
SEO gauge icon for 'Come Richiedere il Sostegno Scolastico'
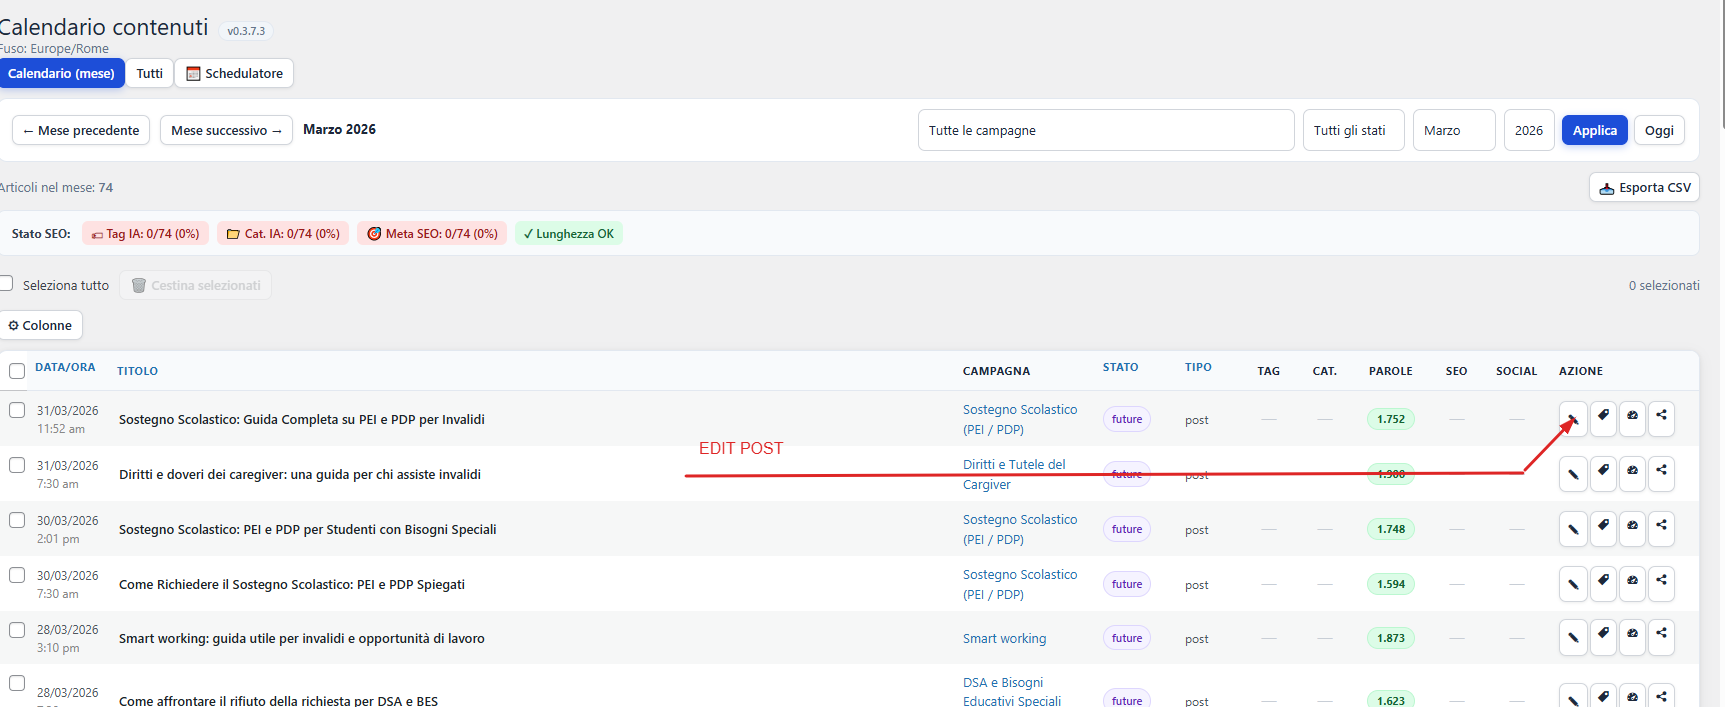pos(1632,583)
